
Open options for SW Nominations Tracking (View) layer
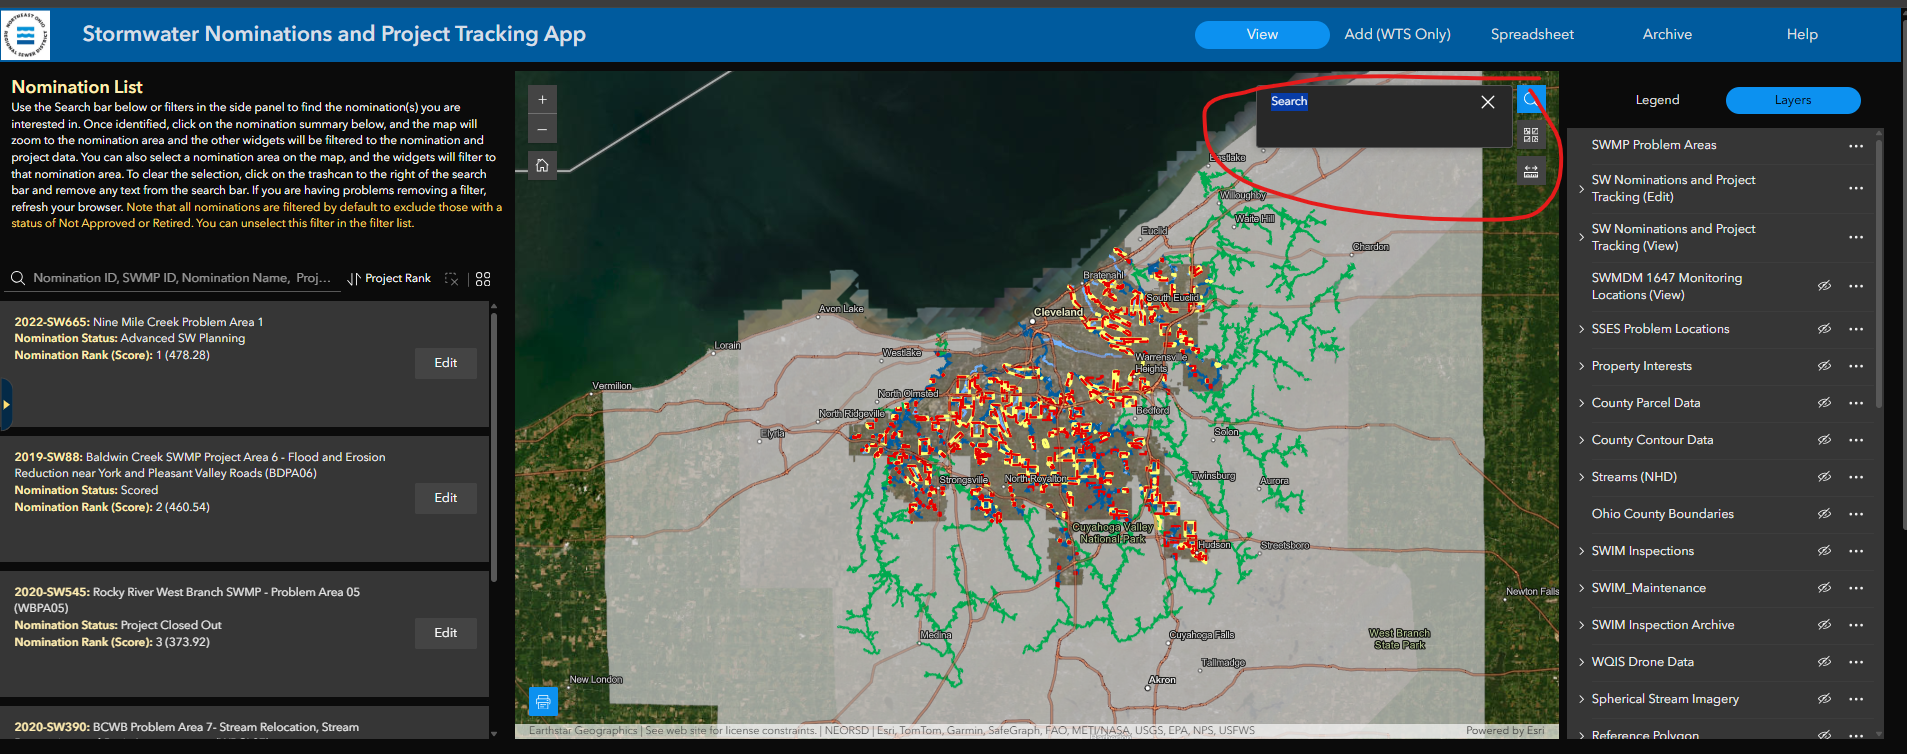[x=1856, y=237]
